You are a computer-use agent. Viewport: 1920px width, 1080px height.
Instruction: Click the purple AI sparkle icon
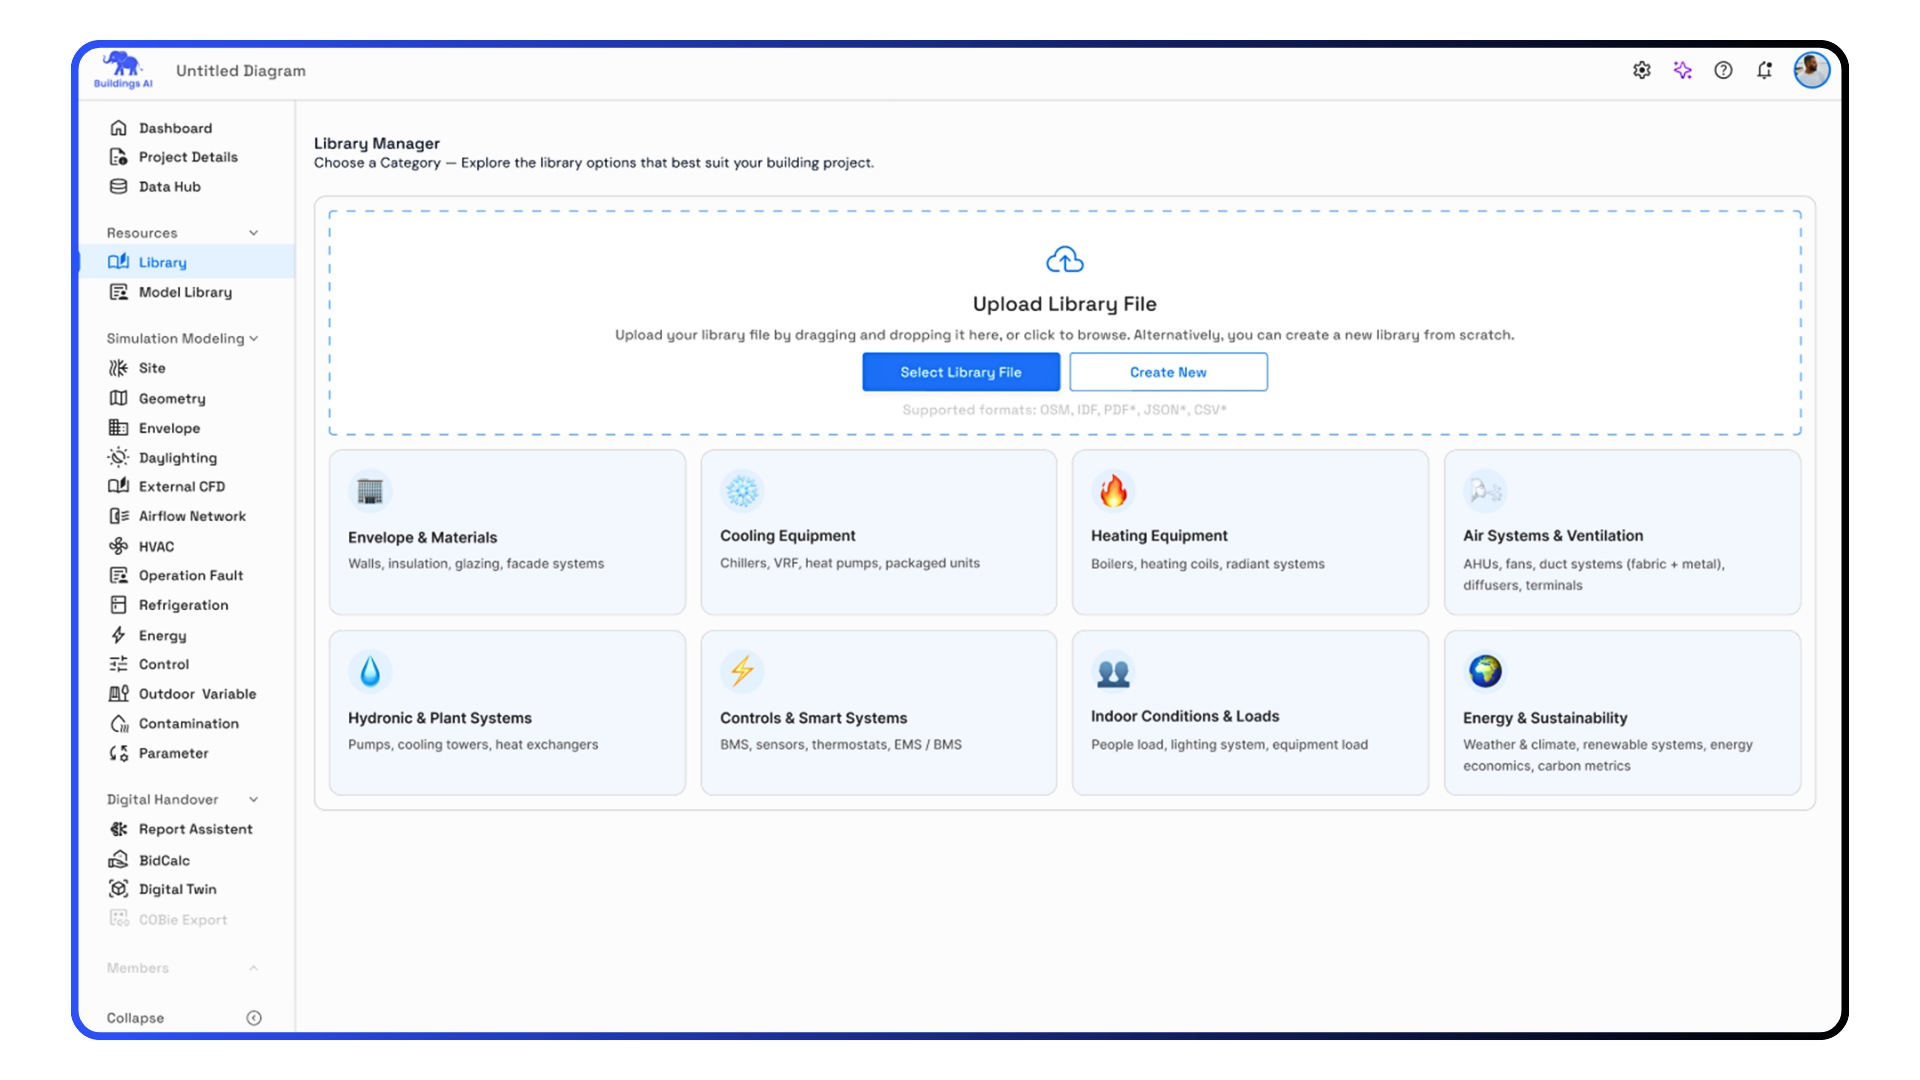coord(1682,70)
